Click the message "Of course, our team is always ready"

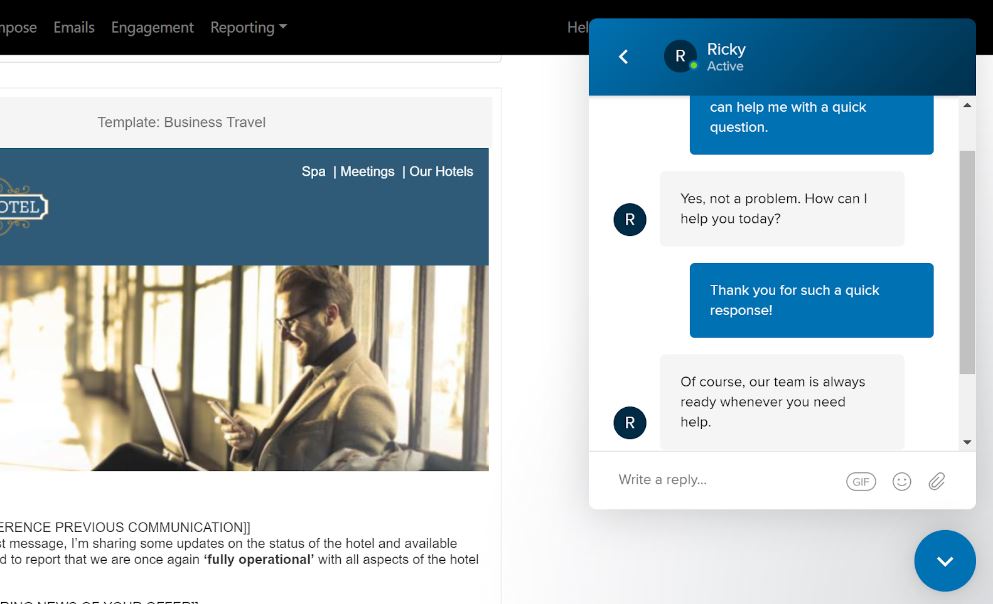tap(781, 402)
